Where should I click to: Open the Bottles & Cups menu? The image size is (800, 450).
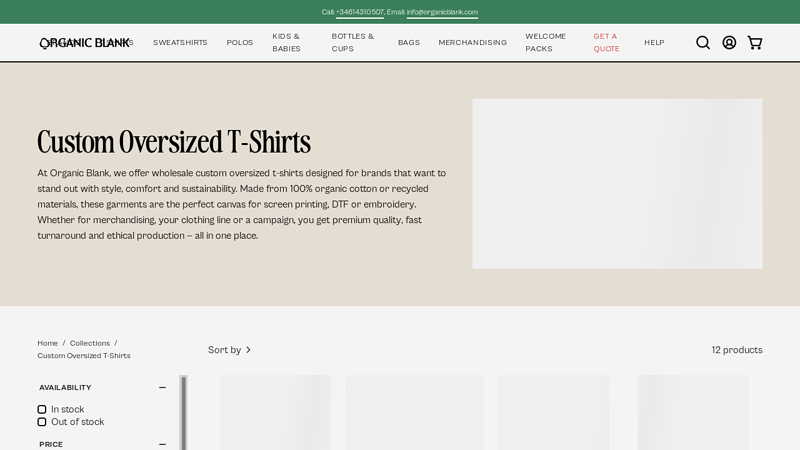point(353,42)
